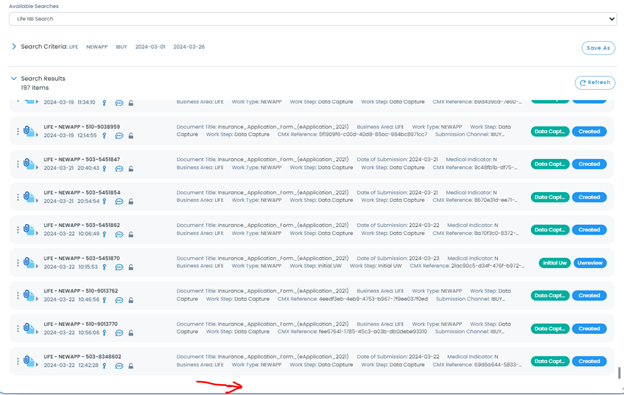Screen dimensions: 624x395
Task: Select title LIFE - NEWAPP - 510-9013762
Action: pos(81,291)
